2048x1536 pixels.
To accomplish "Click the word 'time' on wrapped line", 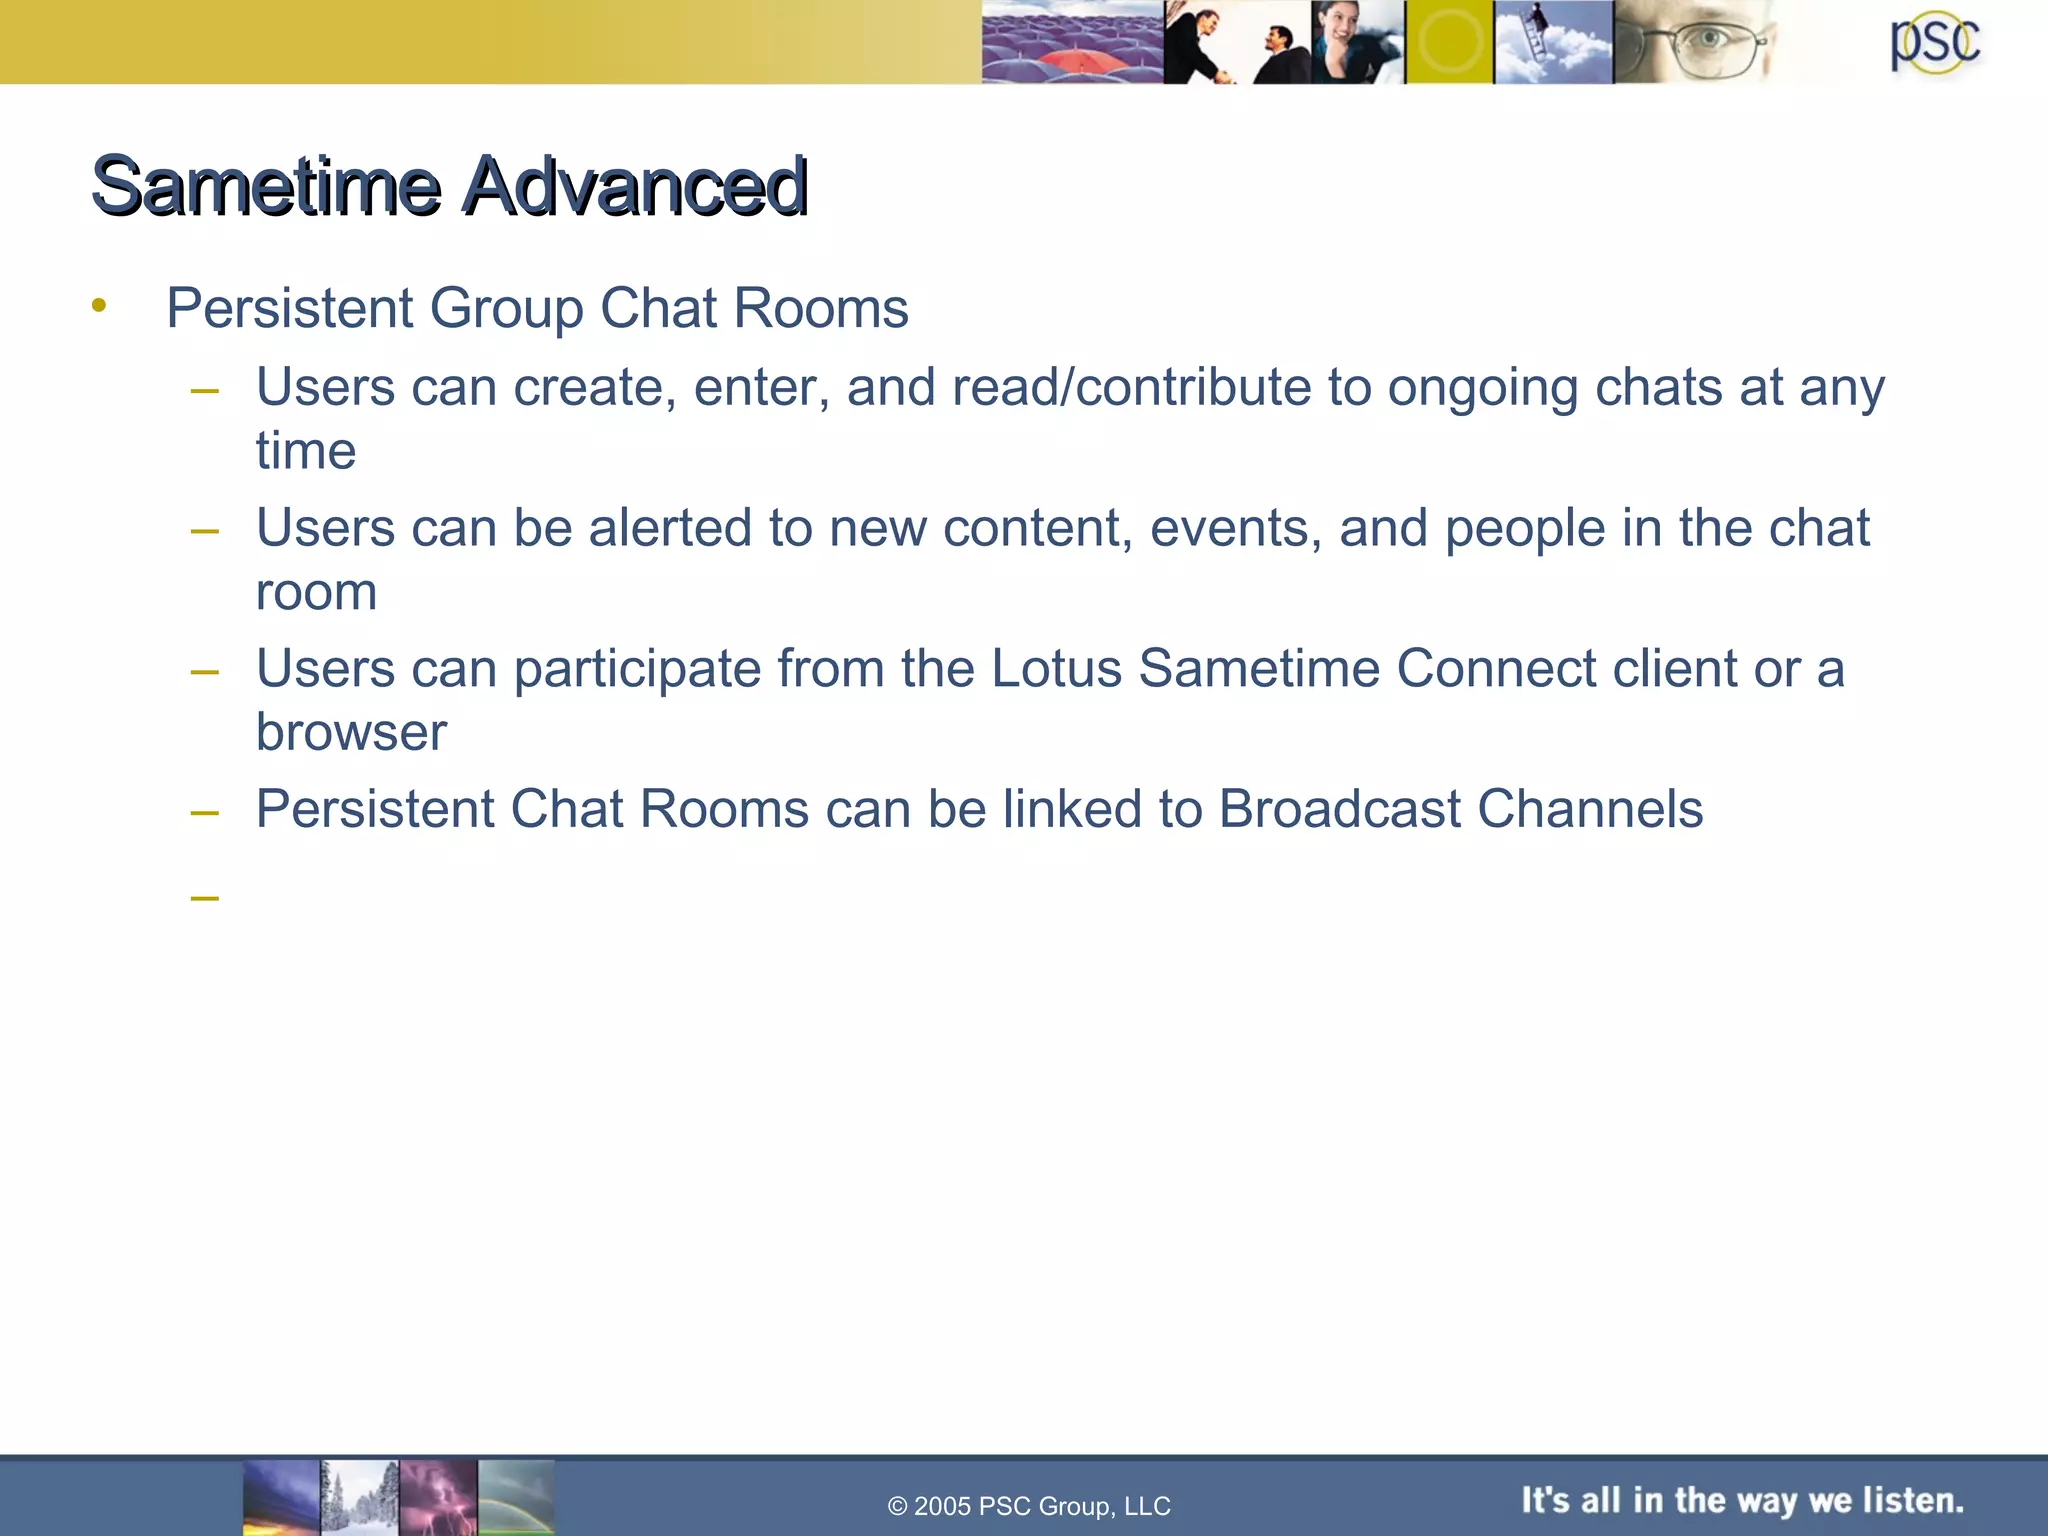I will (x=306, y=451).
